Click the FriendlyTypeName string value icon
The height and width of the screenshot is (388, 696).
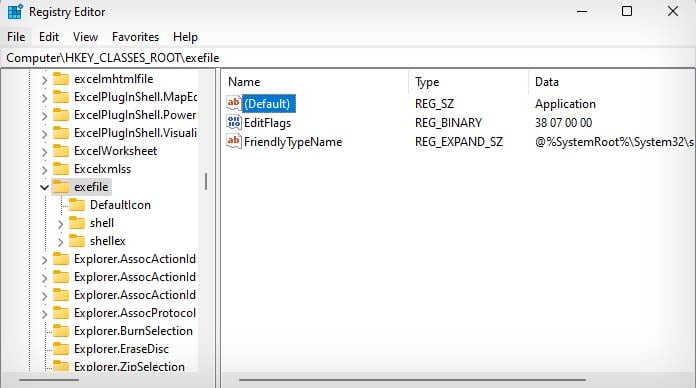pyautogui.click(x=233, y=141)
